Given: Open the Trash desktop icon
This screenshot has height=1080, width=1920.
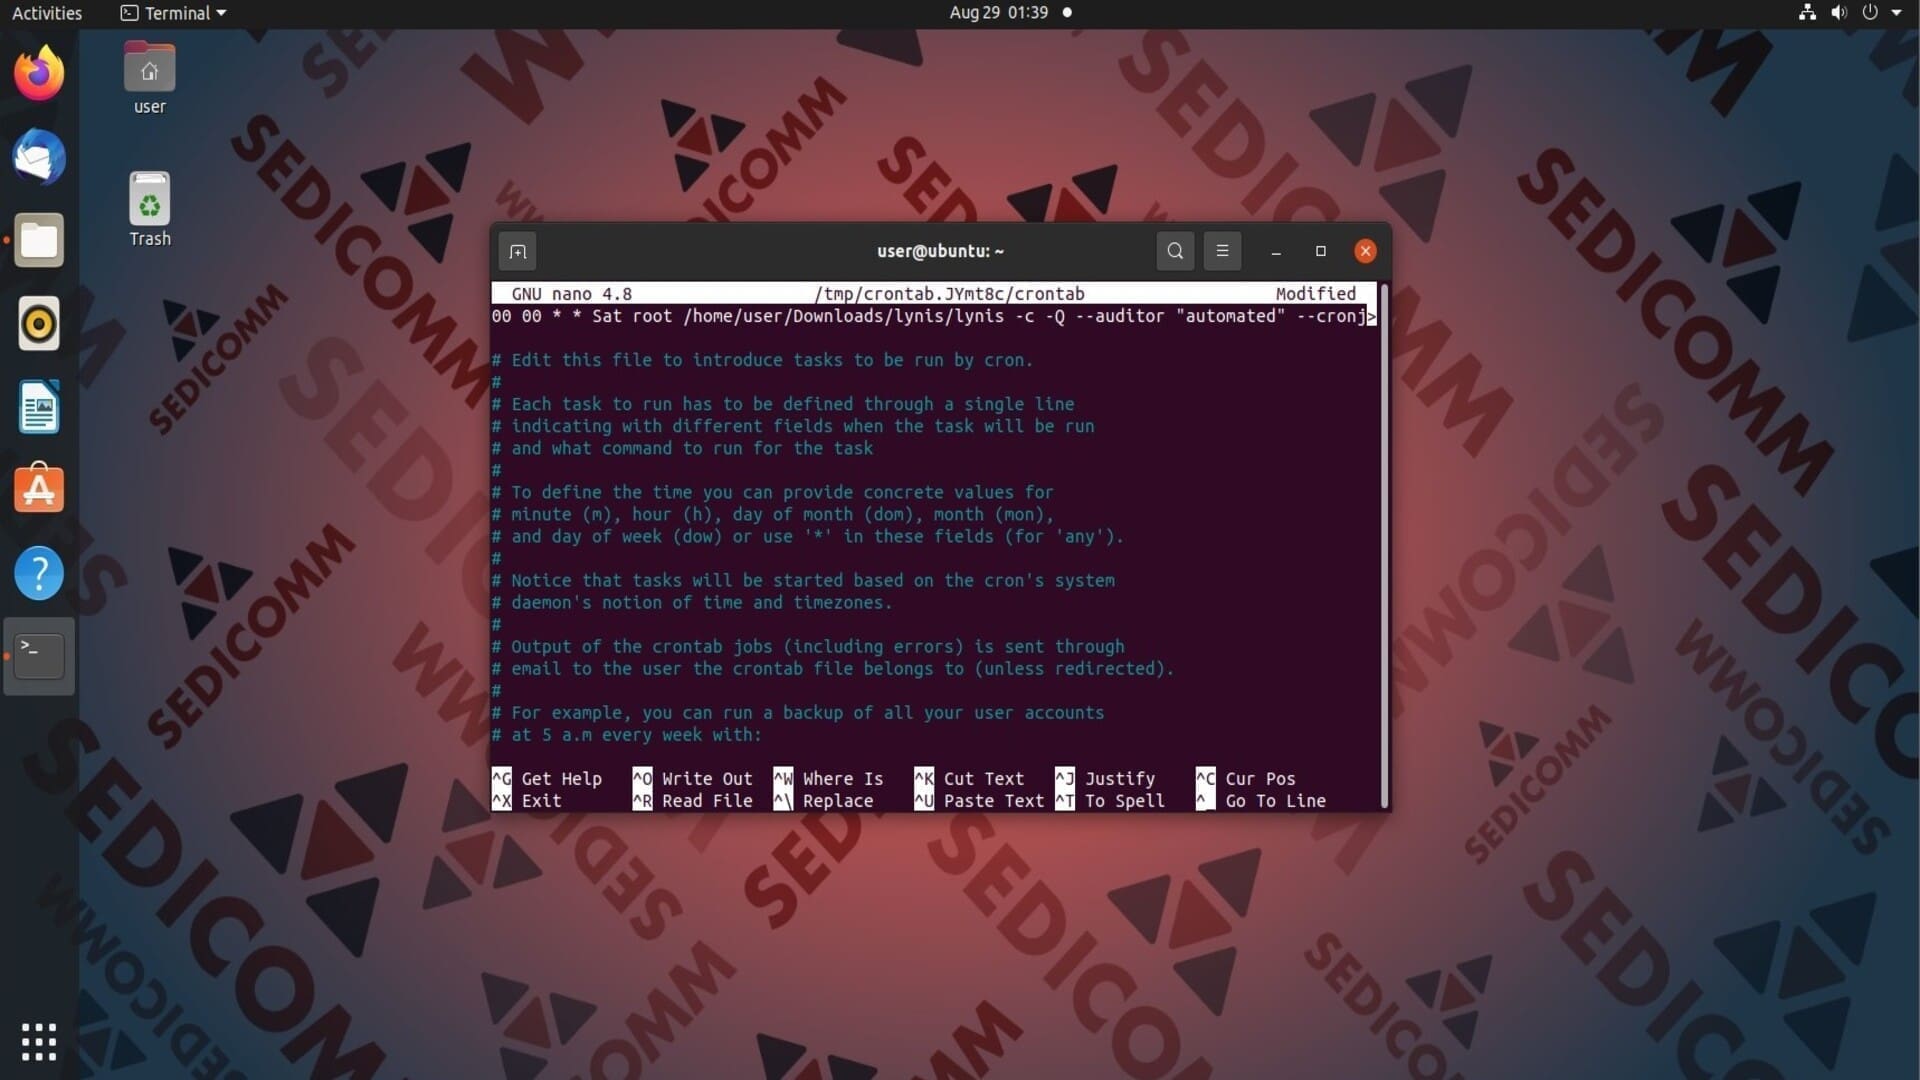Looking at the screenshot, I should tap(149, 210).
